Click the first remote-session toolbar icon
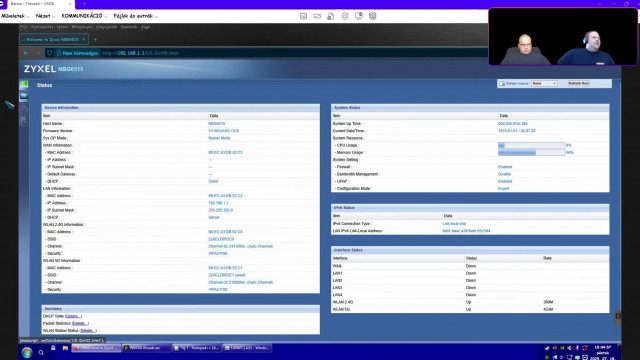Image resolution: width=640 pixels, height=360 pixels. (303, 16)
